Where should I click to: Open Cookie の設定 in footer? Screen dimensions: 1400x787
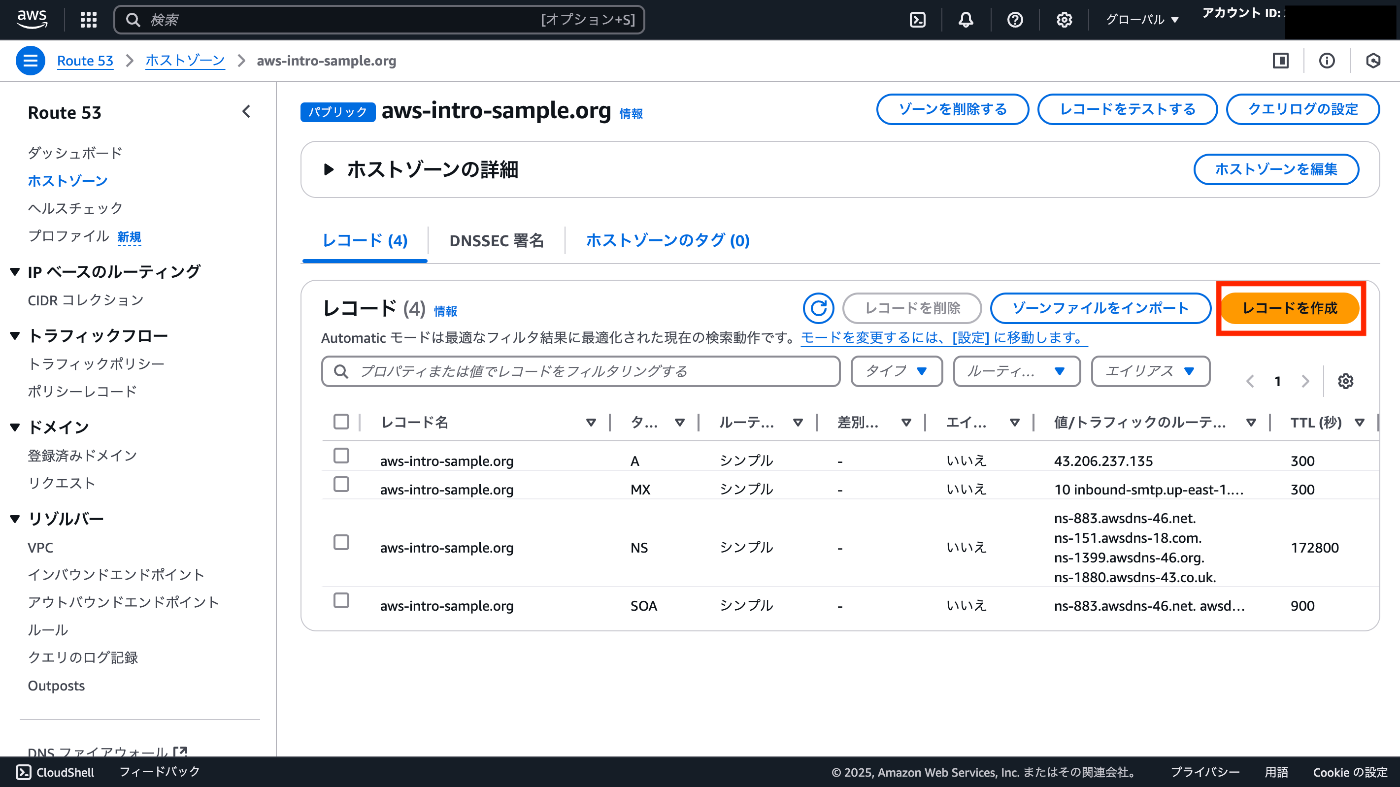point(1350,772)
